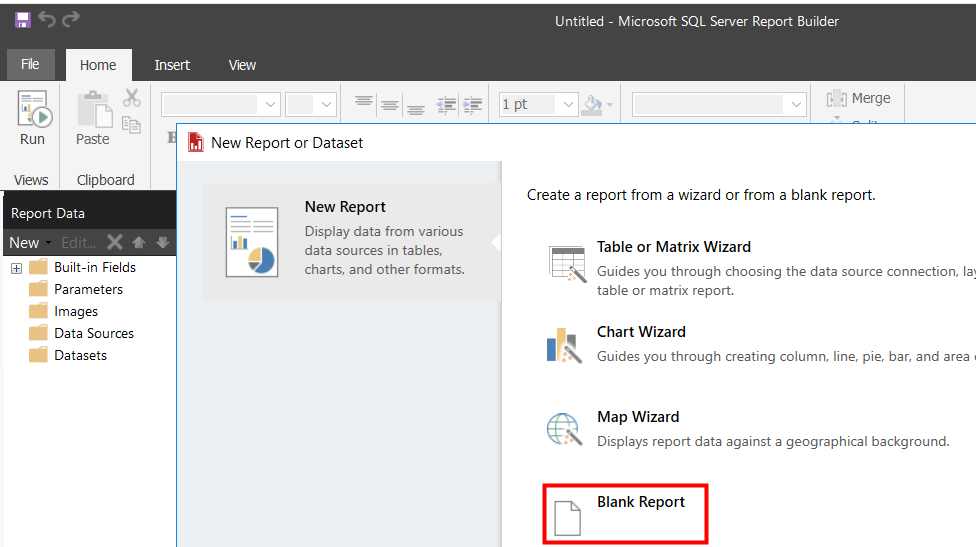Switch to the Home ribbon tab
The image size is (976, 547).
pyautogui.click(x=98, y=65)
